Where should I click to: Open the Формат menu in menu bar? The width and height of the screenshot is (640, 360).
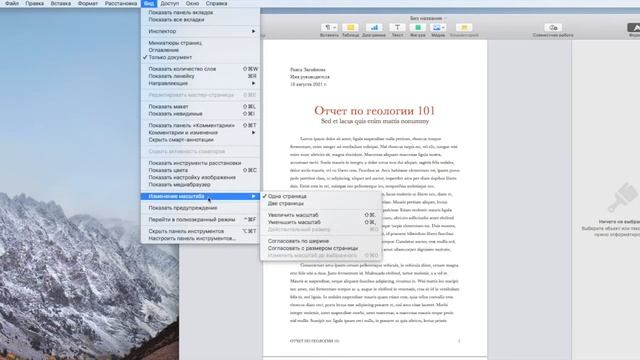tap(88, 3)
